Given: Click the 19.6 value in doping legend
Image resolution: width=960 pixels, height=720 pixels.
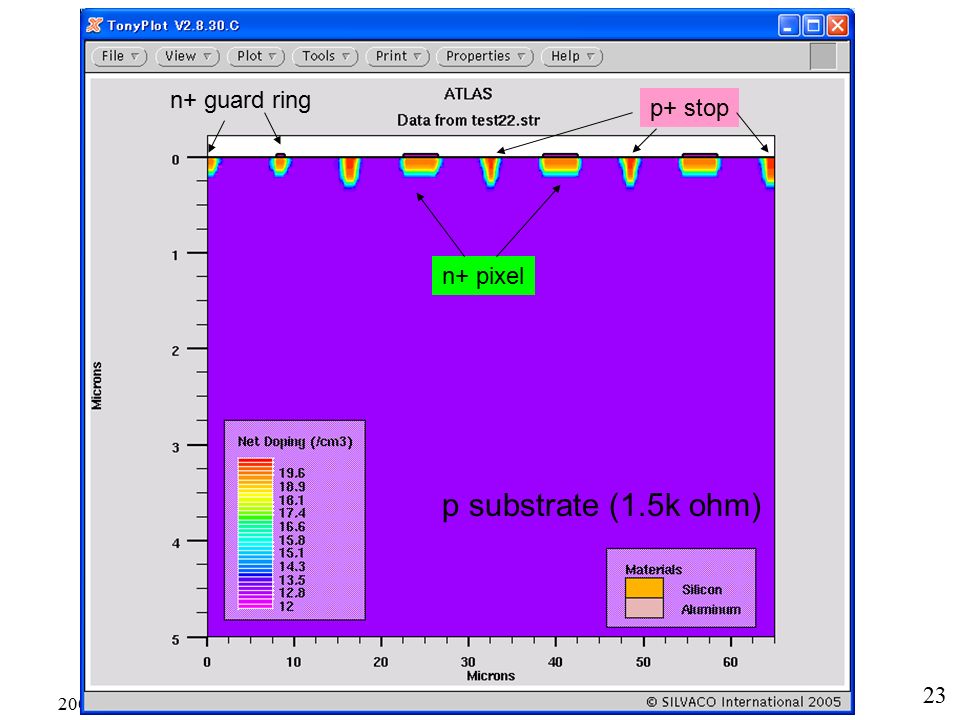Looking at the screenshot, I should tap(291, 473).
